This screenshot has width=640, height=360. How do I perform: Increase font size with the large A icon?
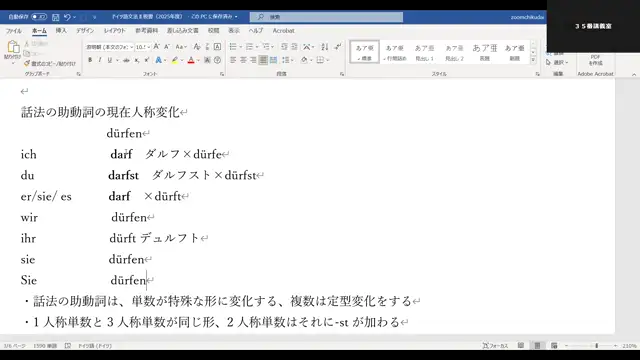pos(157,47)
